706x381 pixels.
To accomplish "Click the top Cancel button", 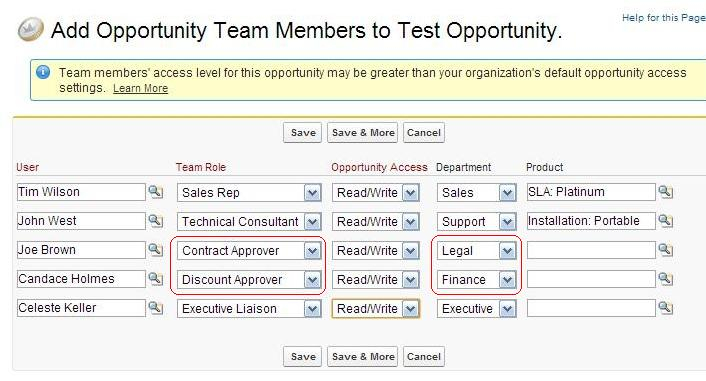I will click(424, 133).
